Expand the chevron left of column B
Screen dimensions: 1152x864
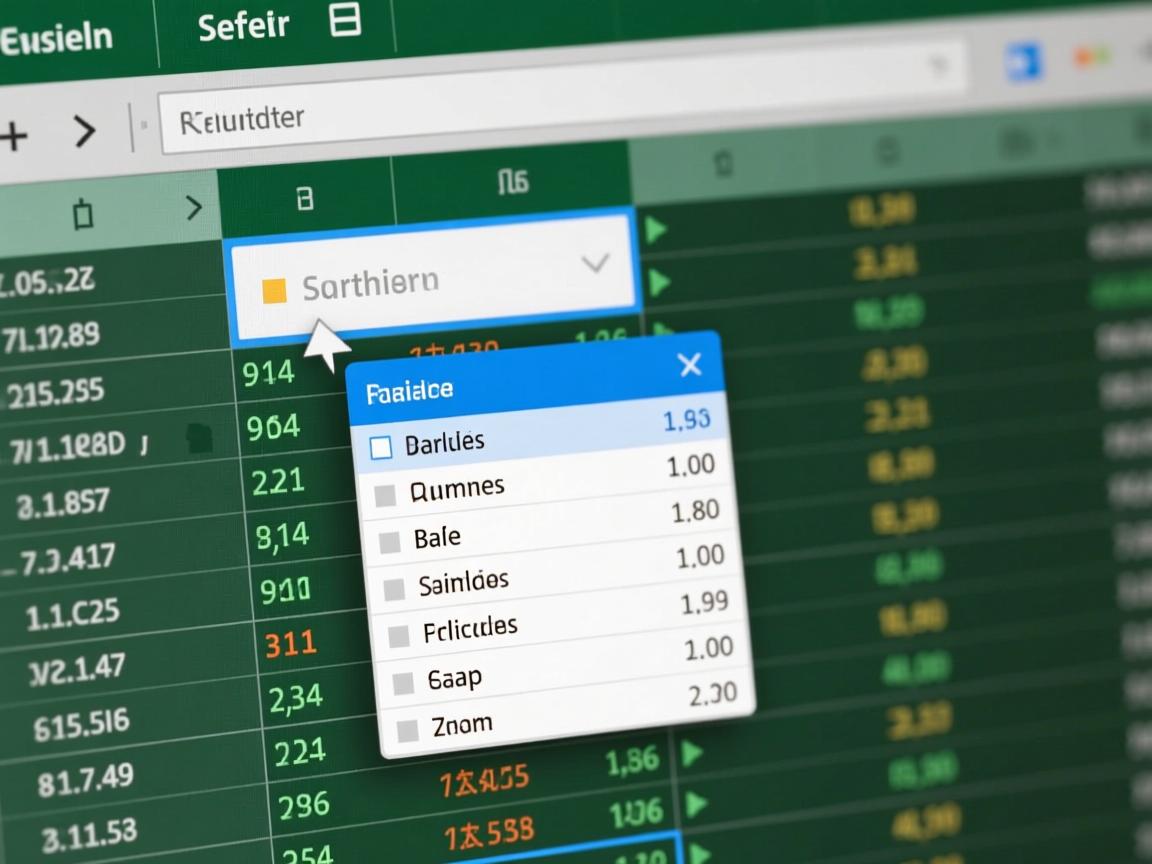point(194,208)
